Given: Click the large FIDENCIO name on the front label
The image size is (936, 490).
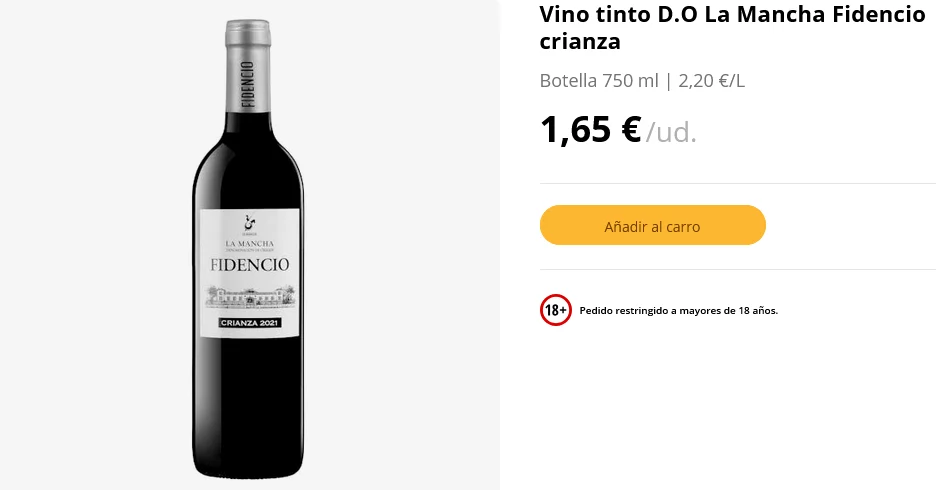Looking at the screenshot, I should click(249, 265).
